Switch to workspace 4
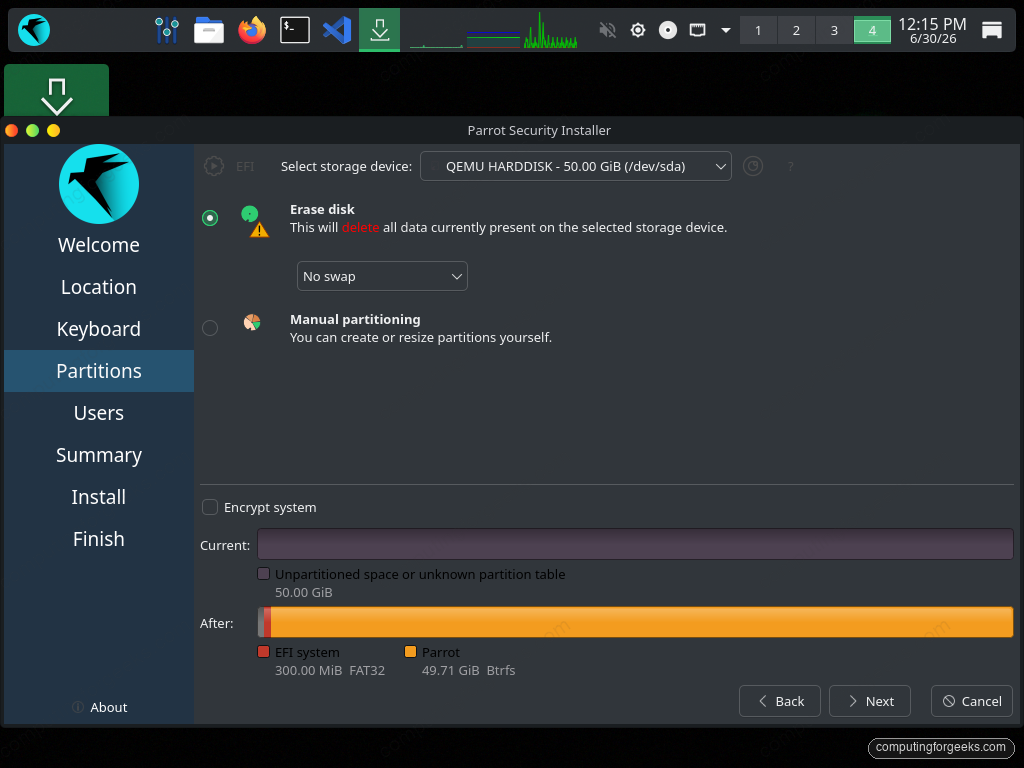The image size is (1024, 768). coord(872,31)
